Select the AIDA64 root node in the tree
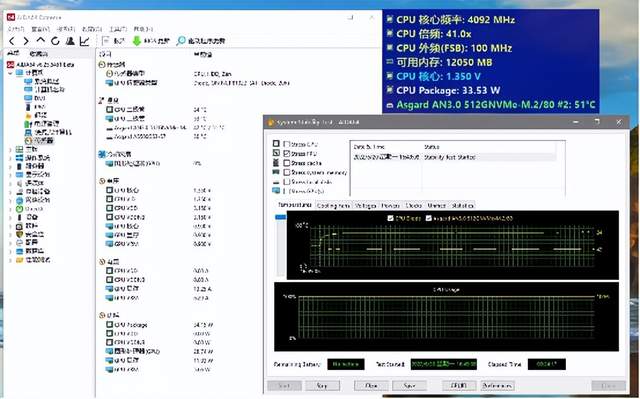Screen dimensions: 640x399 tap(41, 64)
